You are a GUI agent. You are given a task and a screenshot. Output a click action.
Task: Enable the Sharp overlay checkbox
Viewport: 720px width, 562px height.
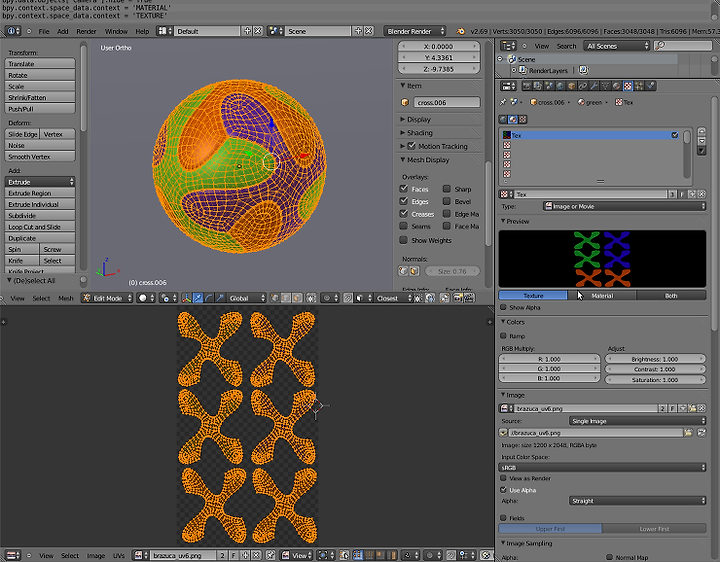[x=447, y=189]
